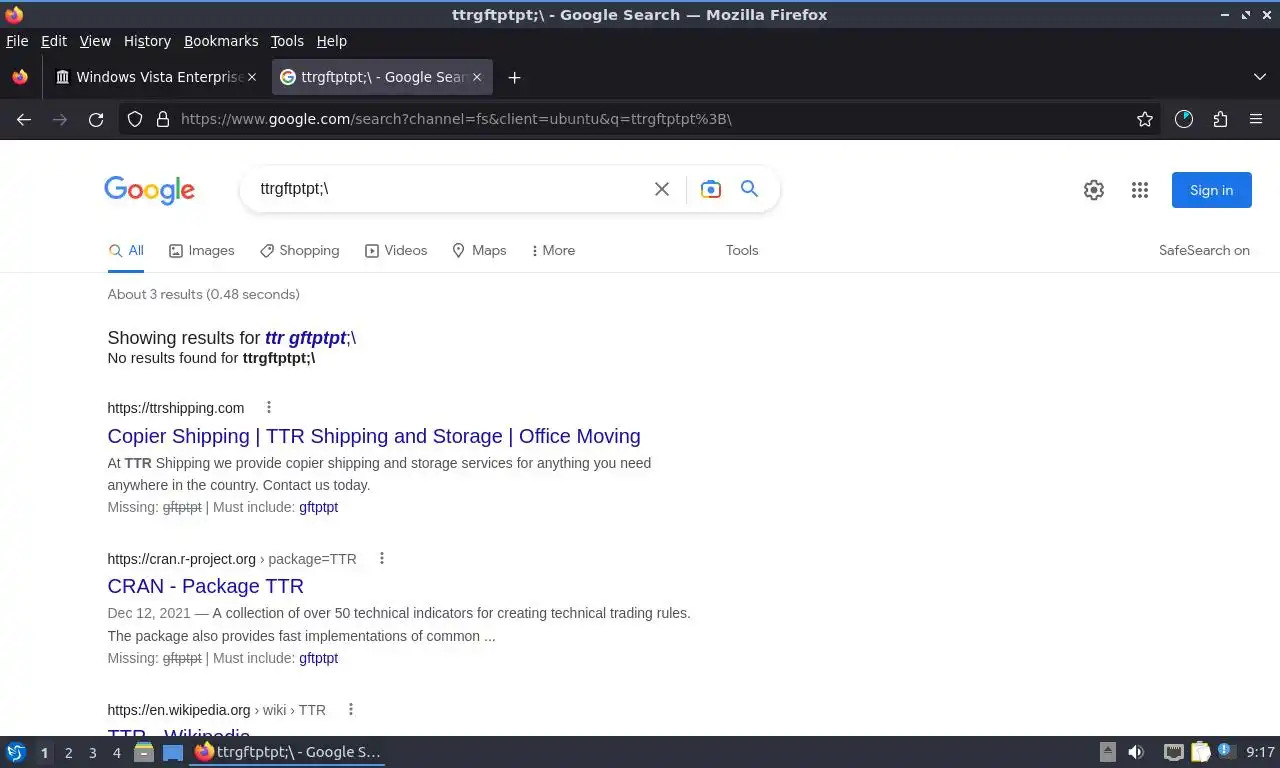Open Copier Shipping TTR Shipping result
Viewport: 1280px width, 768px height.
[x=374, y=436]
